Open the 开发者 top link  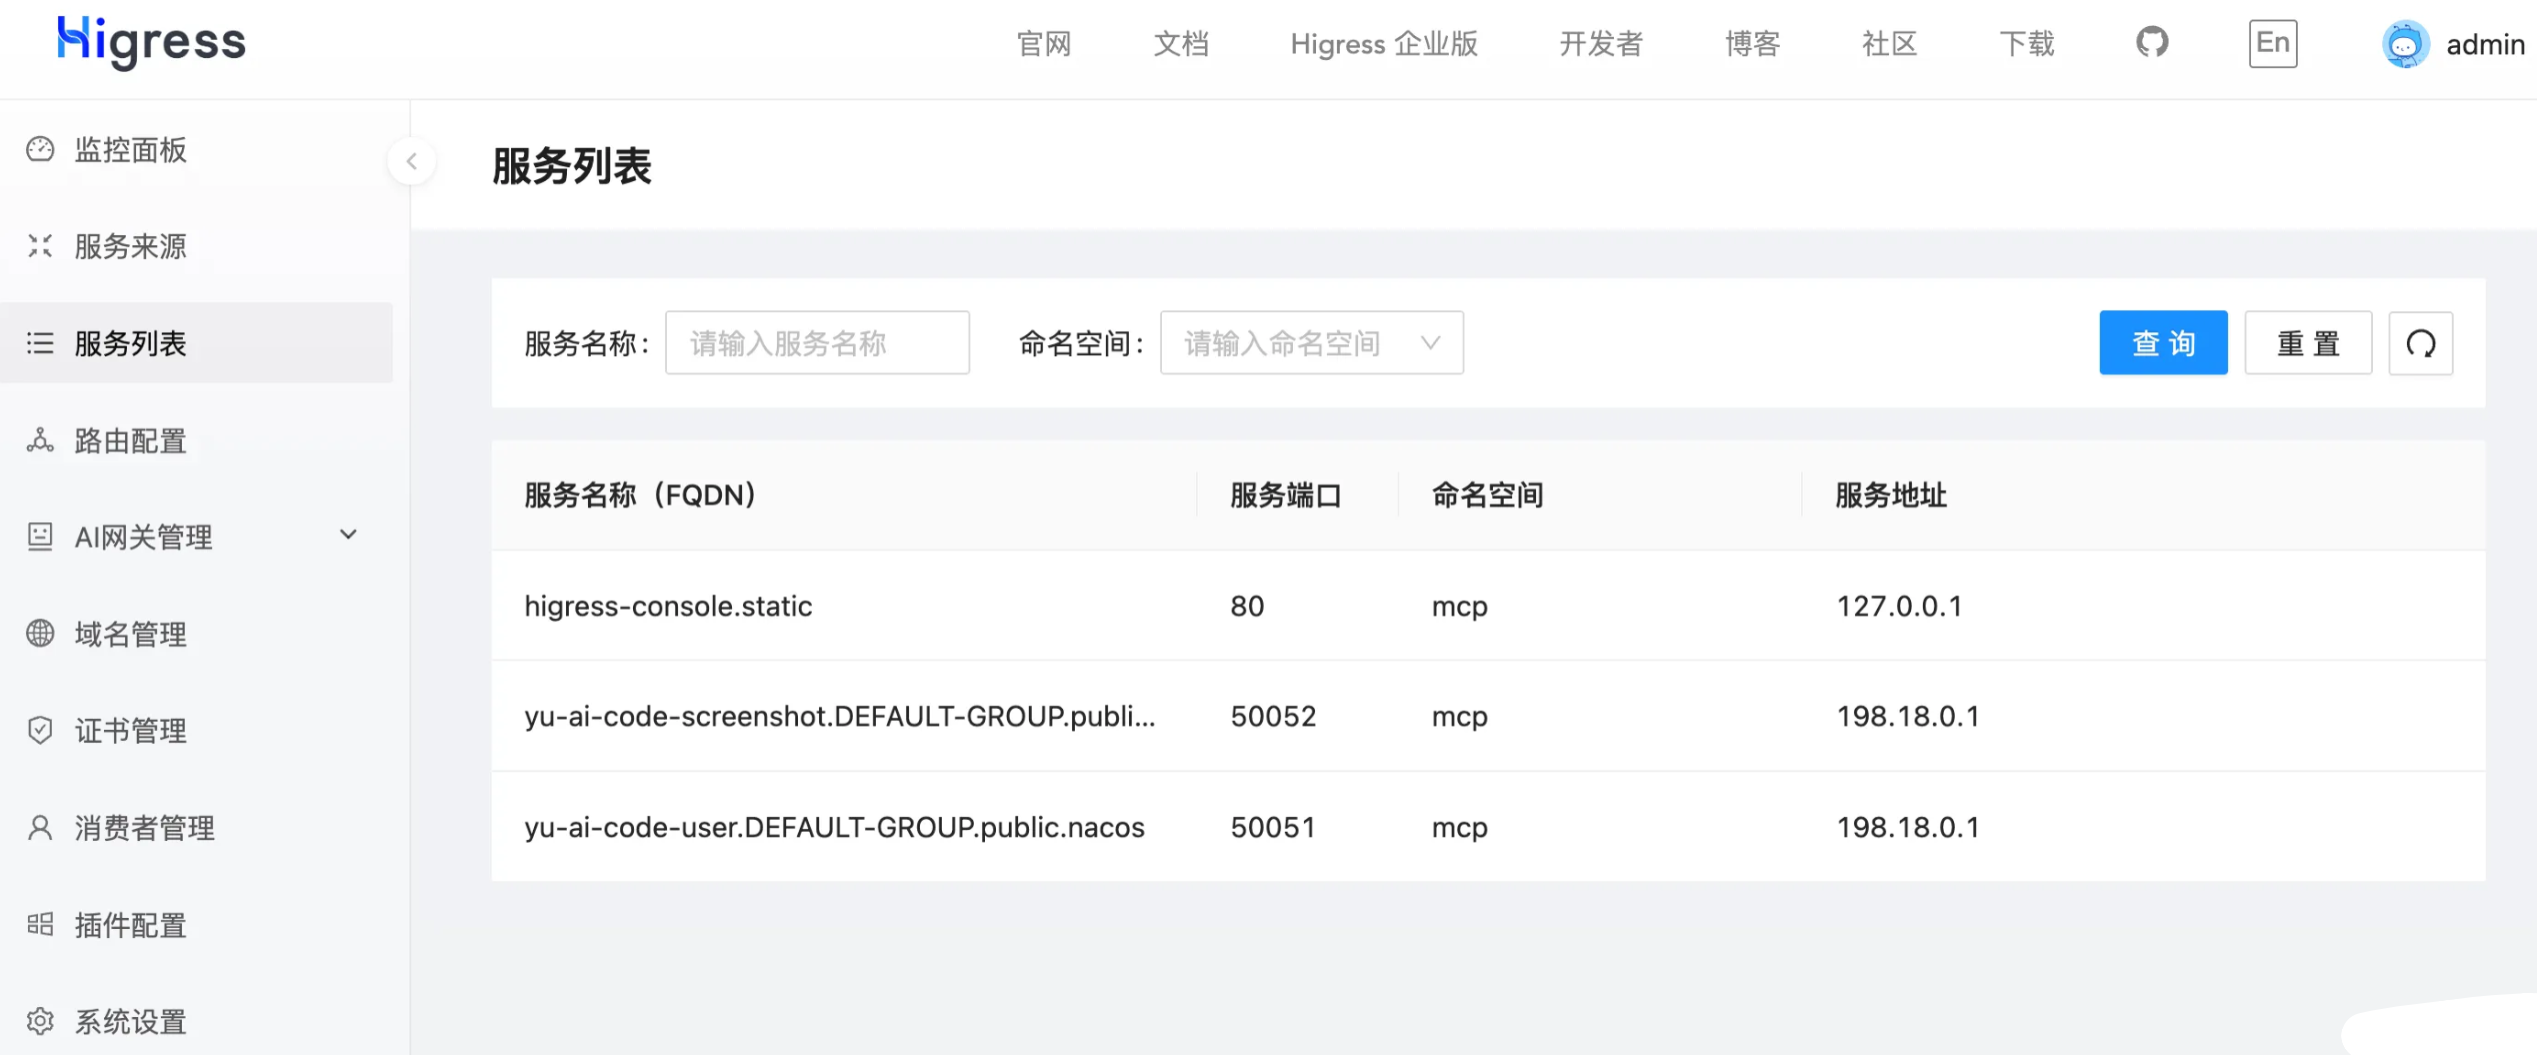tap(1601, 44)
